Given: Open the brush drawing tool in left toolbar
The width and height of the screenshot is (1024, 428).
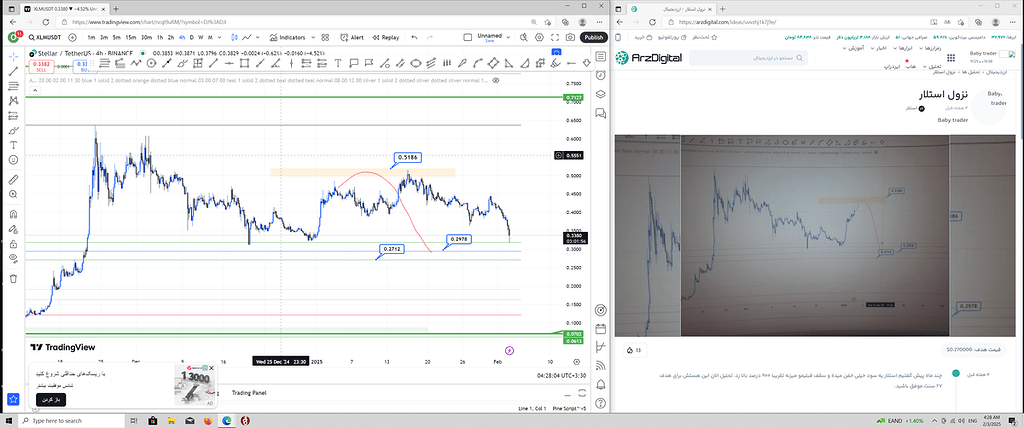Looking at the screenshot, I should click(x=13, y=130).
